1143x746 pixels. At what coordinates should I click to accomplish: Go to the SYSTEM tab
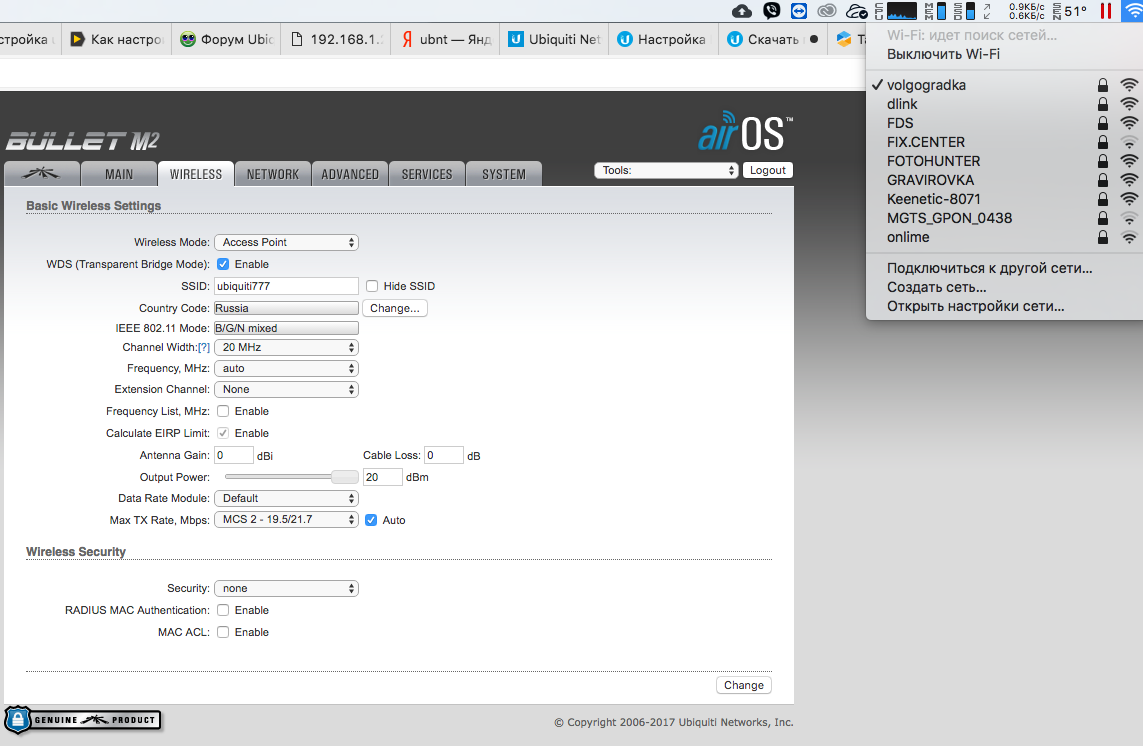(504, 174)
